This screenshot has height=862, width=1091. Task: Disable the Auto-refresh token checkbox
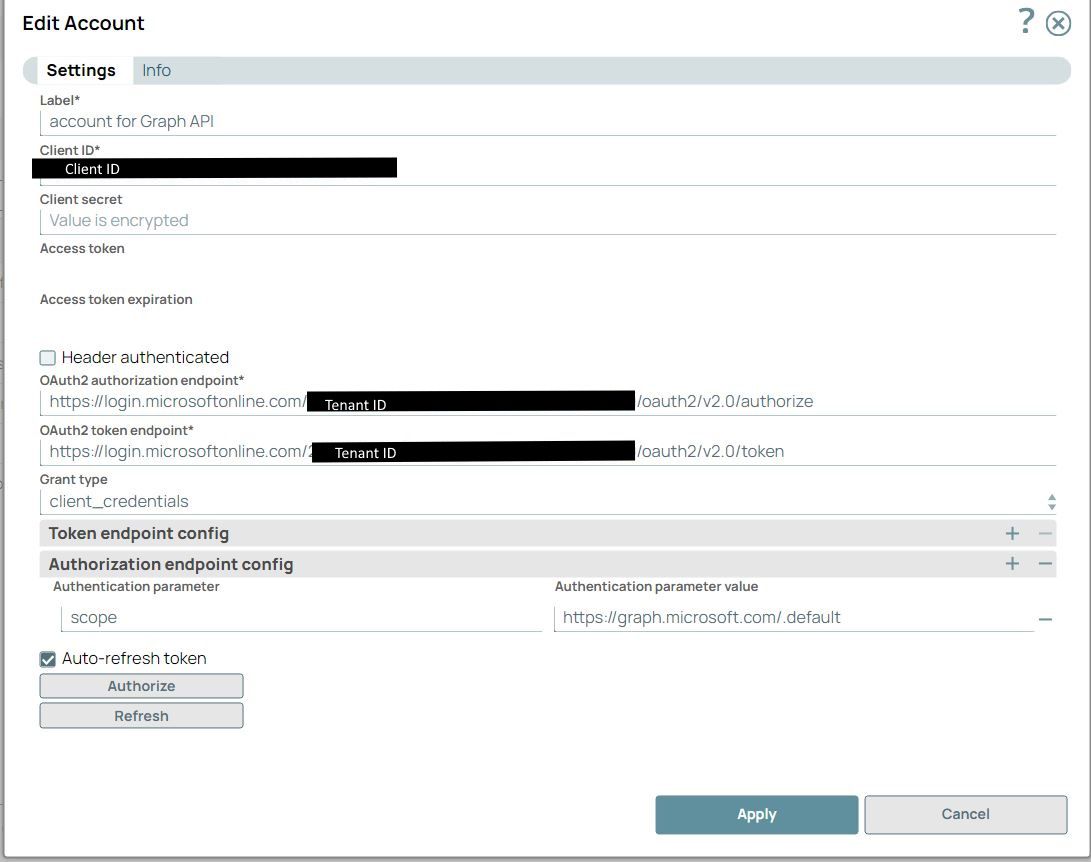coord(46,658)
